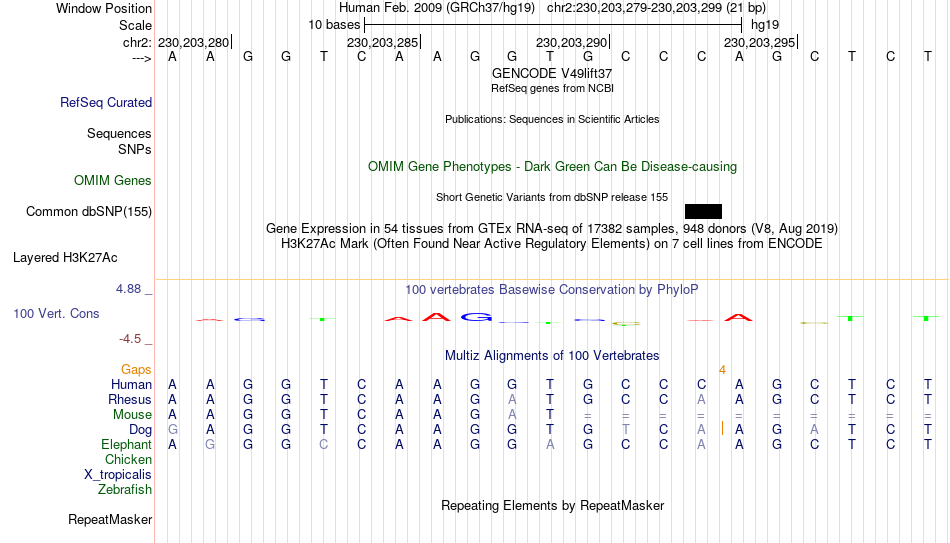Click the 10 bases scale bar
The width and height of the screenshot is (950, 543).
[x=553, y=25]
